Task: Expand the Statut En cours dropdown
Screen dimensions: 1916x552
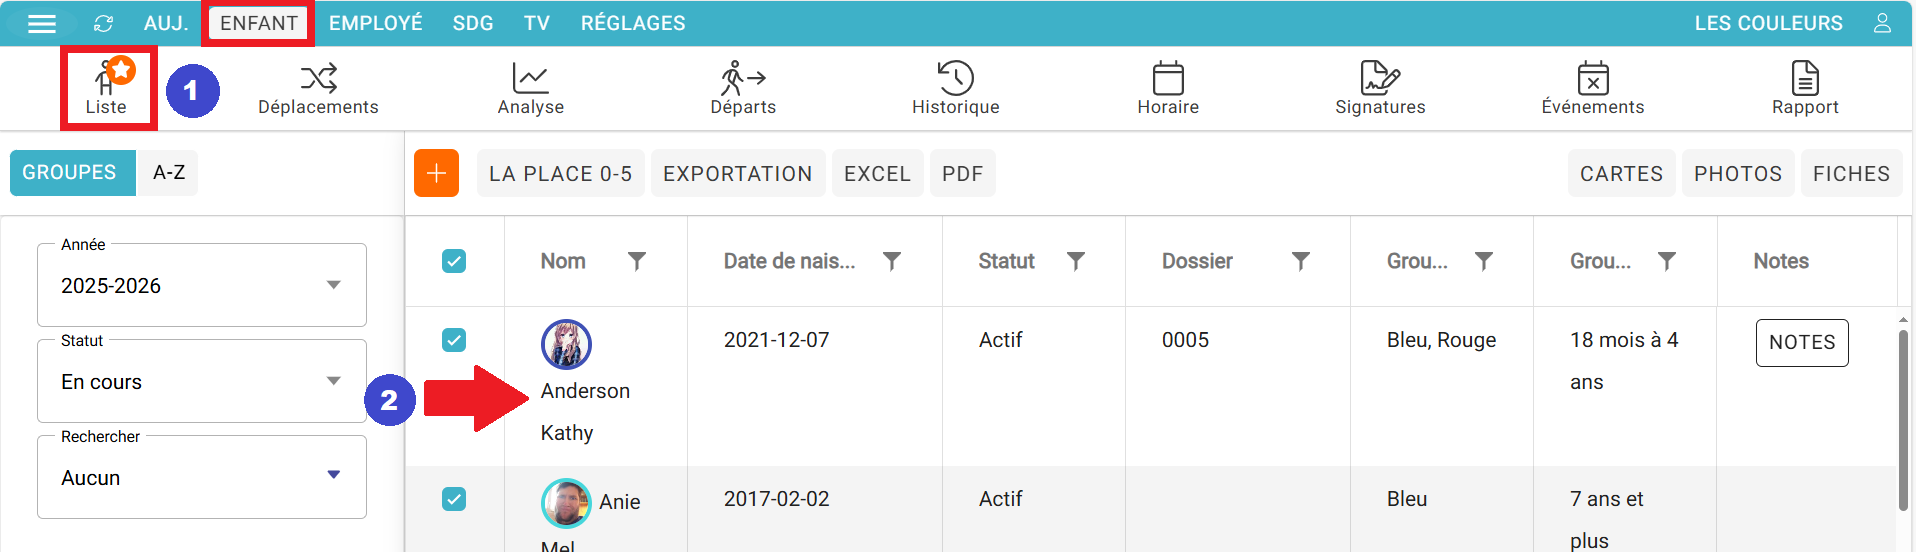Action: [202, 381]
